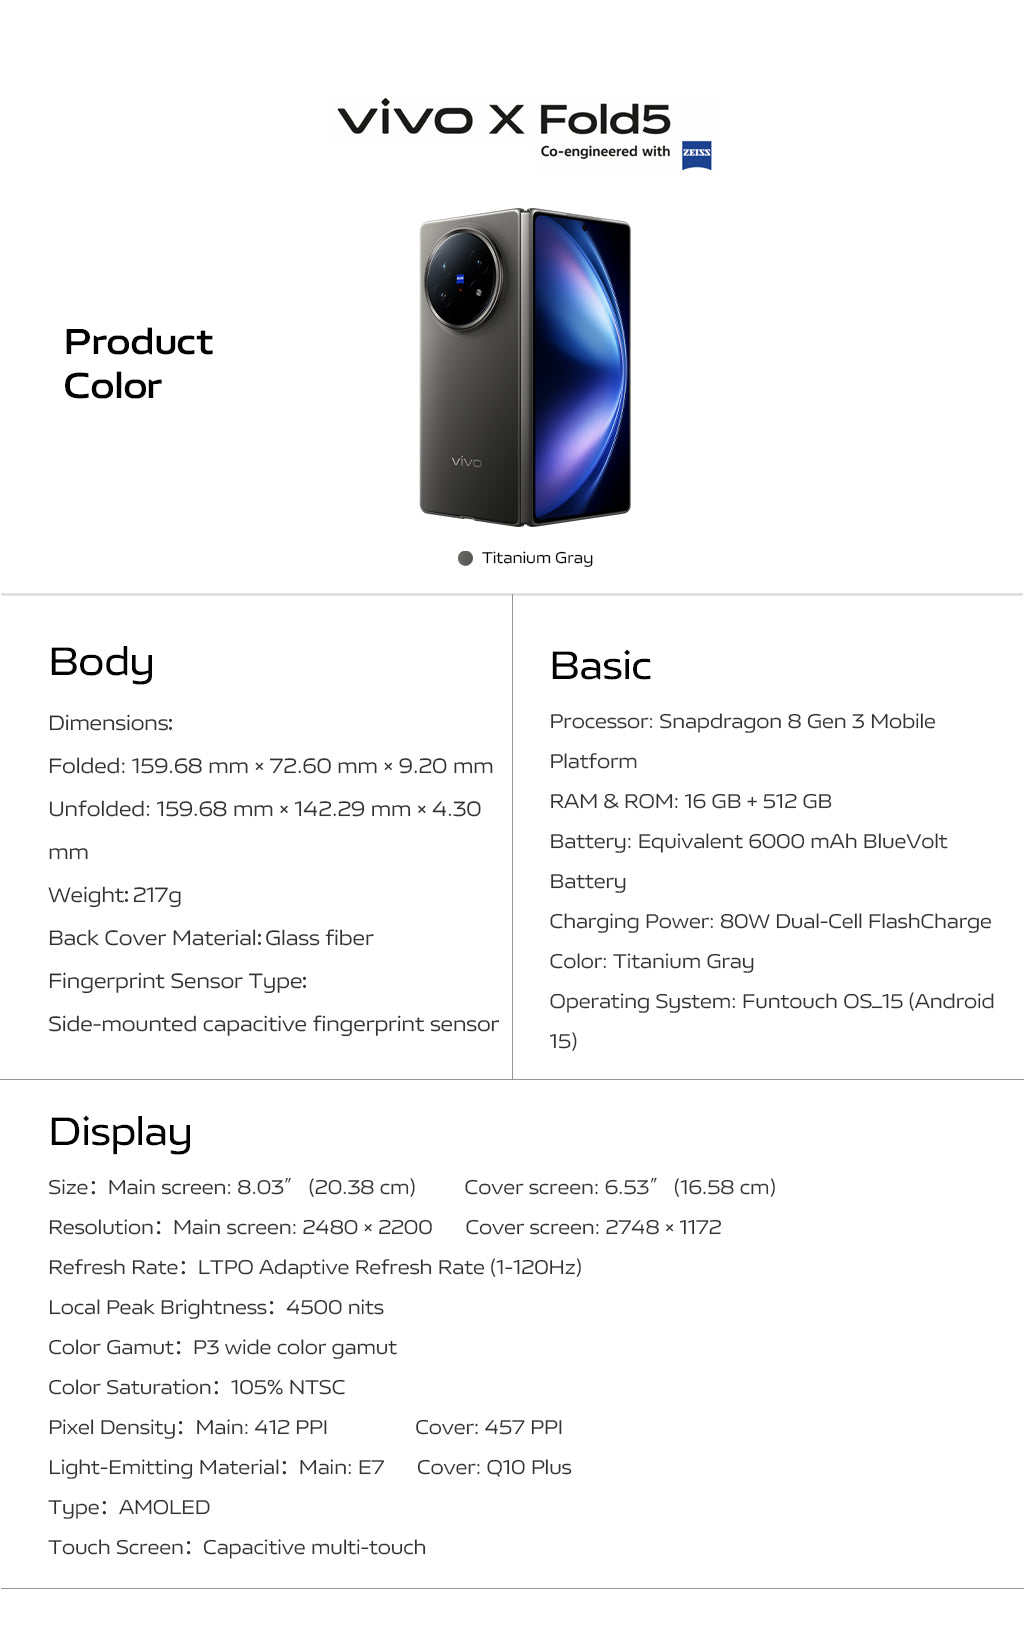Click the Product Color heading
Screen dimensions: 1024x1630
[138, 364]
